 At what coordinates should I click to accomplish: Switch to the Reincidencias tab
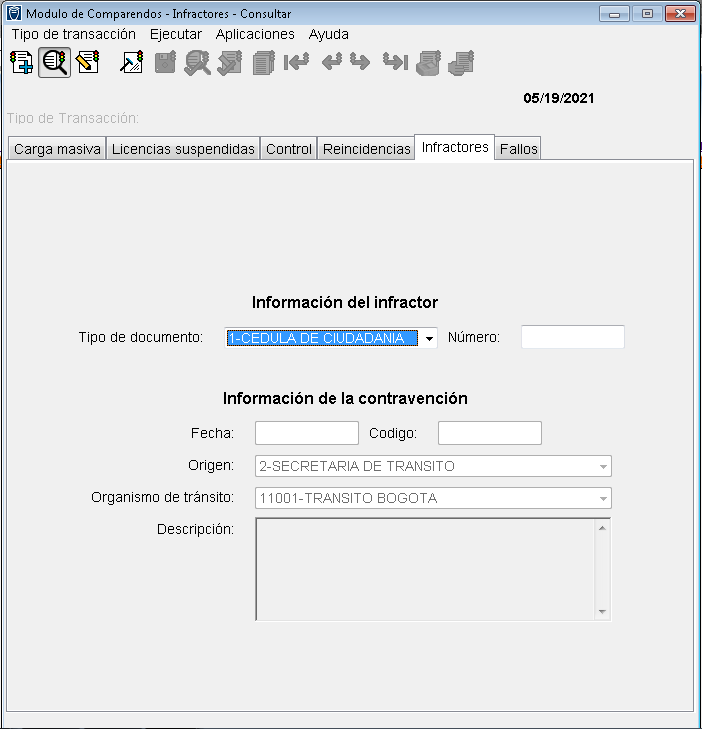click(366, 149)
